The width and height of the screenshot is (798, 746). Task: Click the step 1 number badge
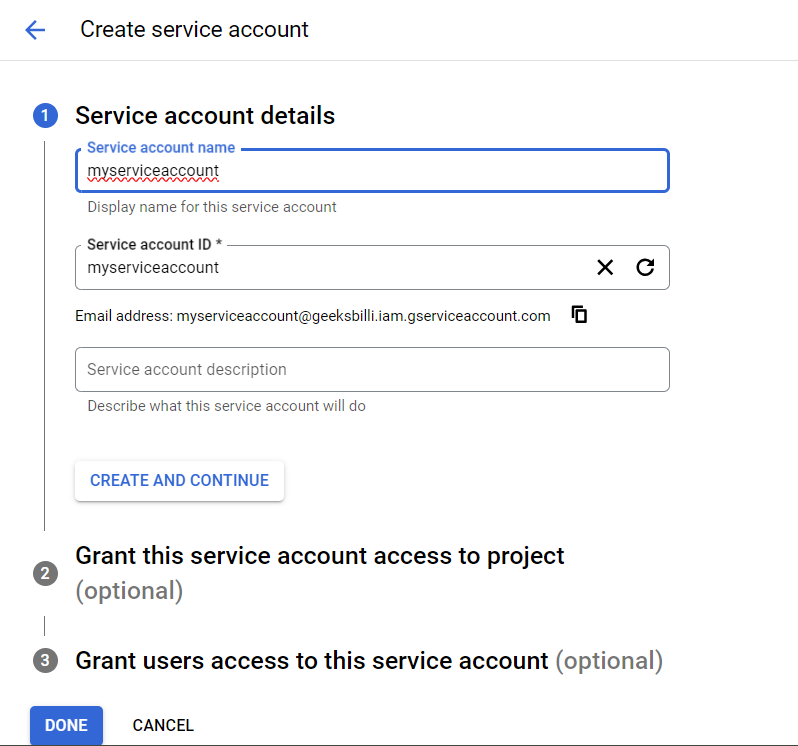pos(45,116)
